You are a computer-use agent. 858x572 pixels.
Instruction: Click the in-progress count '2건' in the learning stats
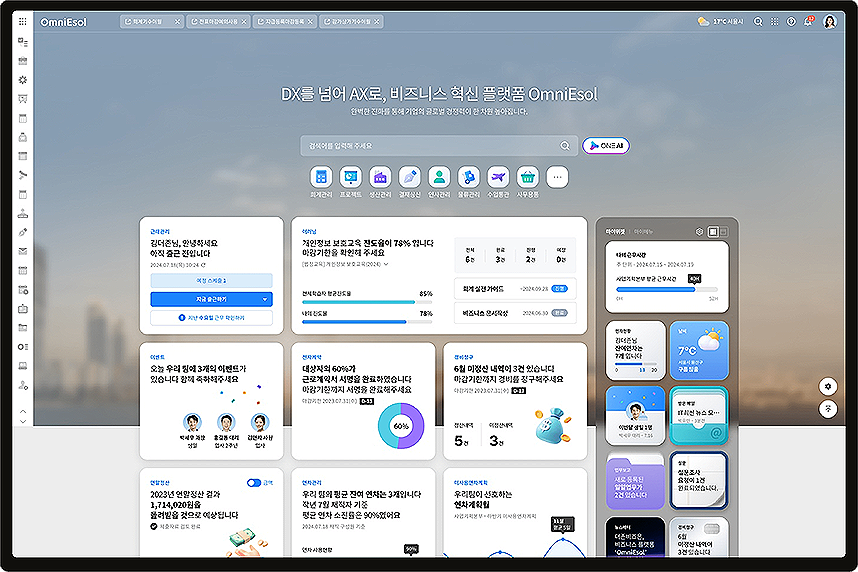[x=530, y=259]
